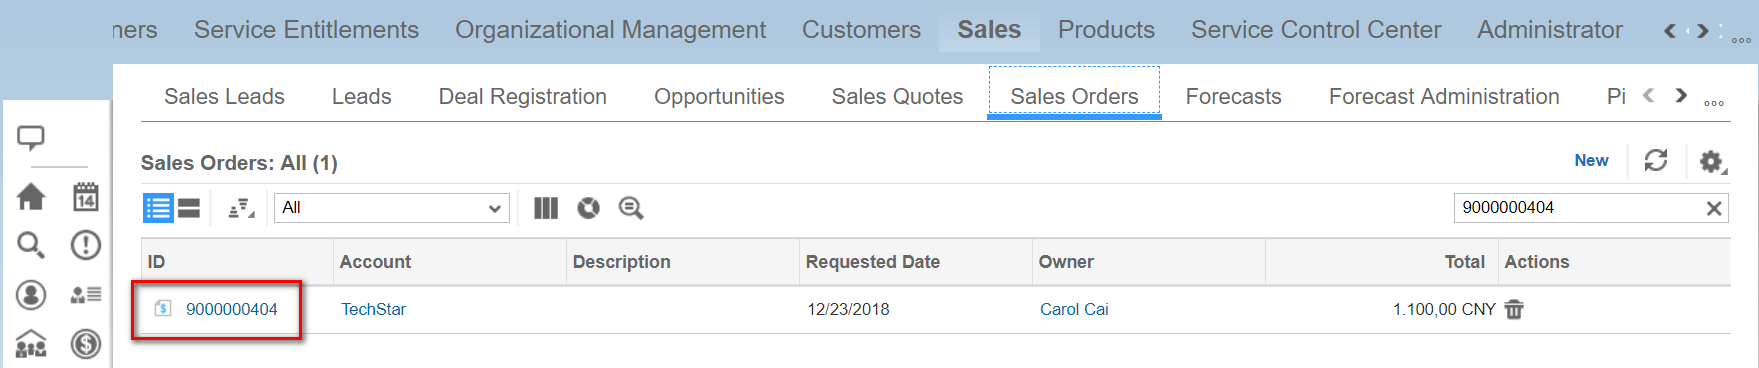Expand the All filter dropdown
The width and height of the screenshot is (1759, 368).
tap(392, 208)
